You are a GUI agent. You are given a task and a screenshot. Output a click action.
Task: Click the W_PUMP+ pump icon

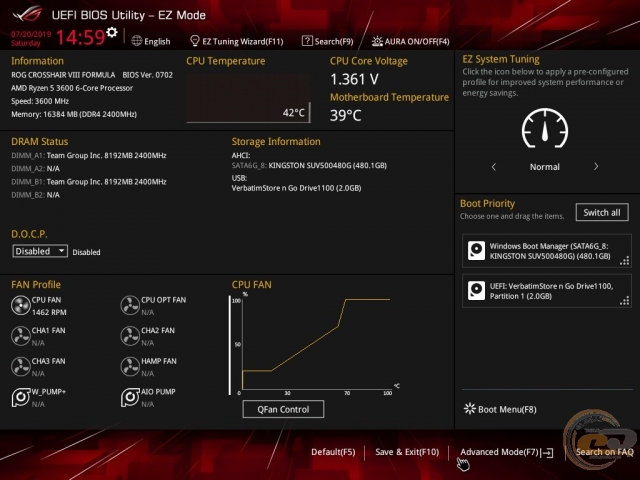21,397
